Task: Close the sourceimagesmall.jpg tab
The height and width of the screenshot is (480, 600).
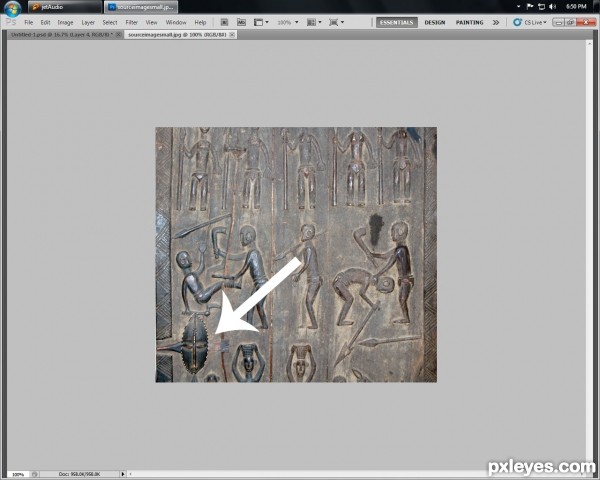Action: pos(232,35)
